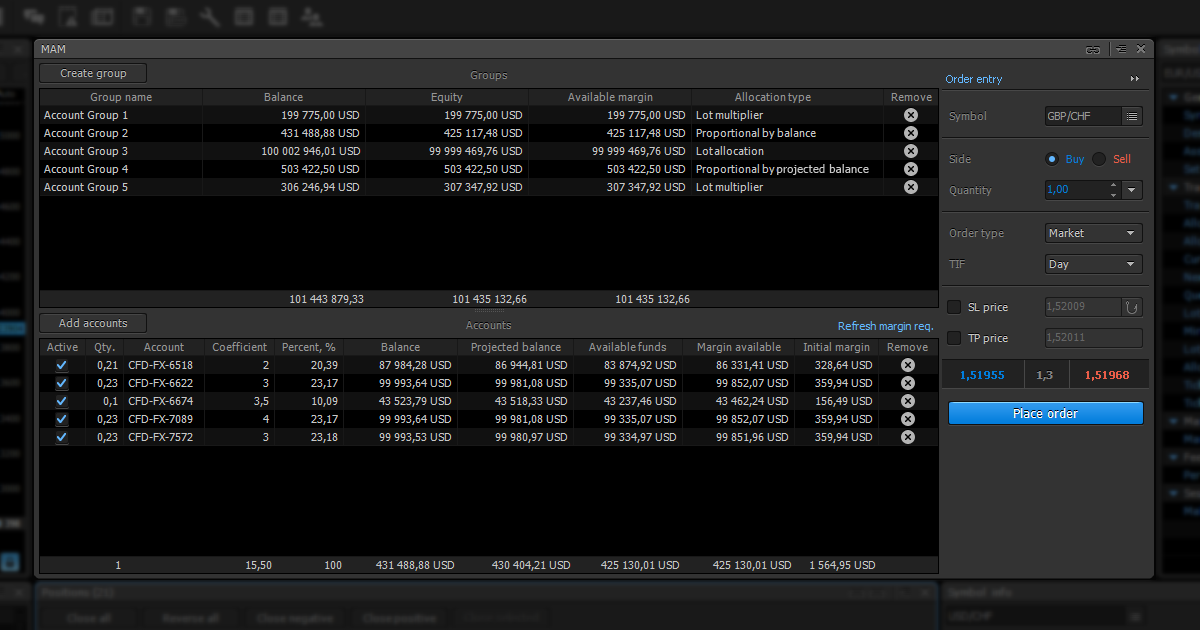The height and width of the screenshot is (630, 1200).
Task: Remove account CFD-FX-7572 from list
Action: (907, 437)
